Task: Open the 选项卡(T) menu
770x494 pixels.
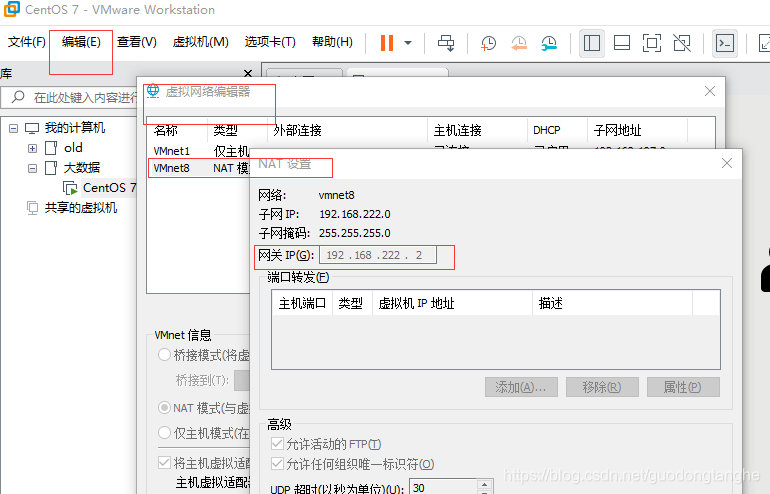Action: click(270, 42)
